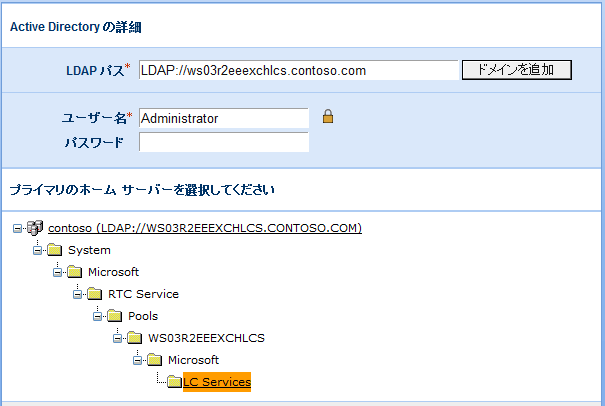Image resolution: width=605 pixels, height=406 pixels.
Task: Select the LC Services tree item
Action: 216,382
